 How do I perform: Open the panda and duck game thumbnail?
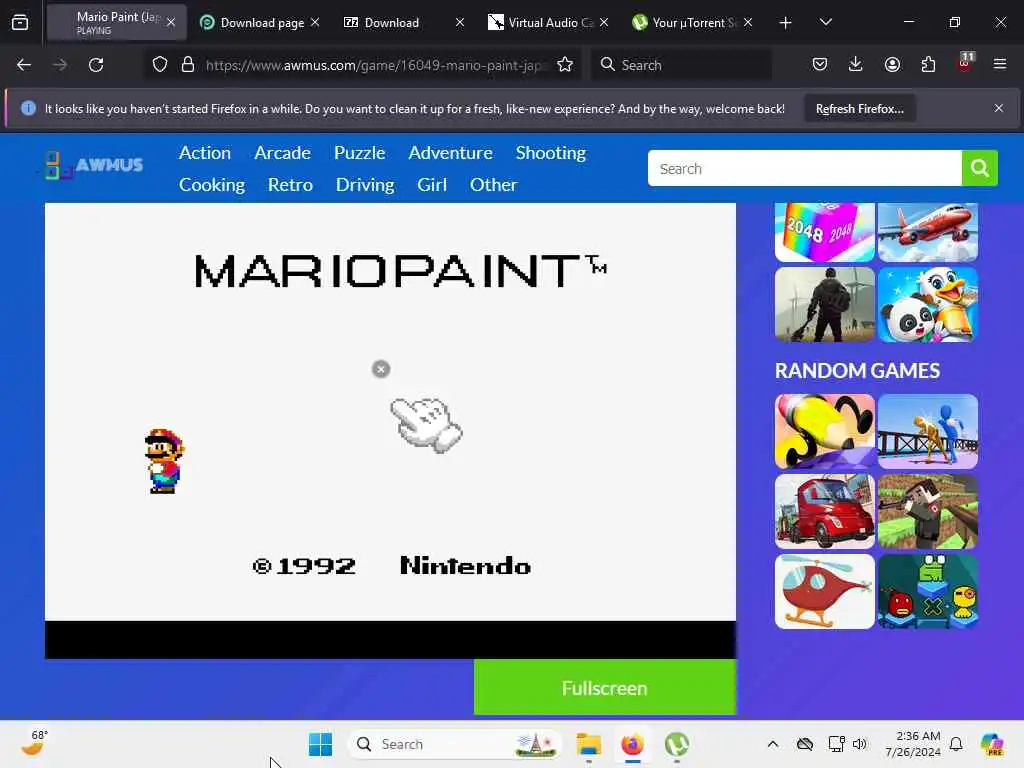coord(928,304)
